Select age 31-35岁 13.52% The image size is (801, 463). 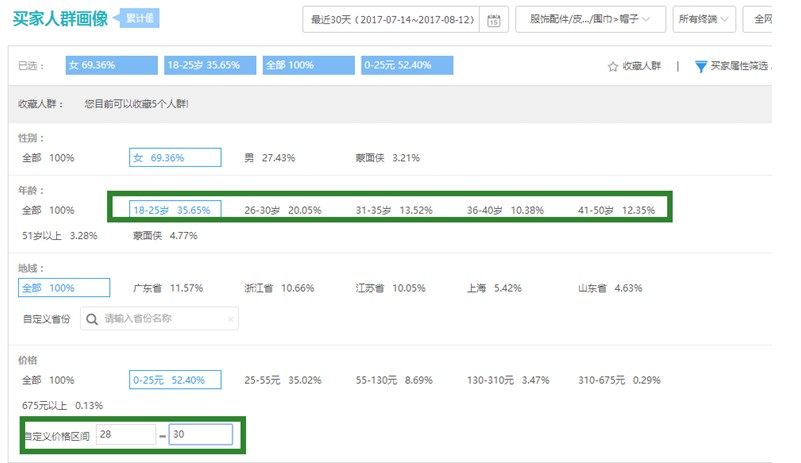pyautogui.click(x=394, y=210)
